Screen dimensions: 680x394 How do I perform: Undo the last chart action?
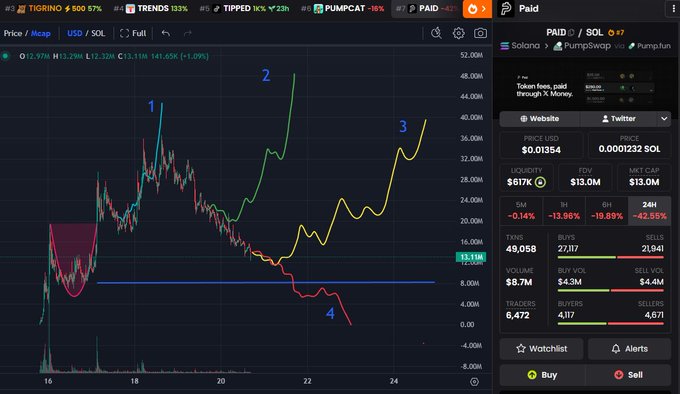[x=166, y=33]
